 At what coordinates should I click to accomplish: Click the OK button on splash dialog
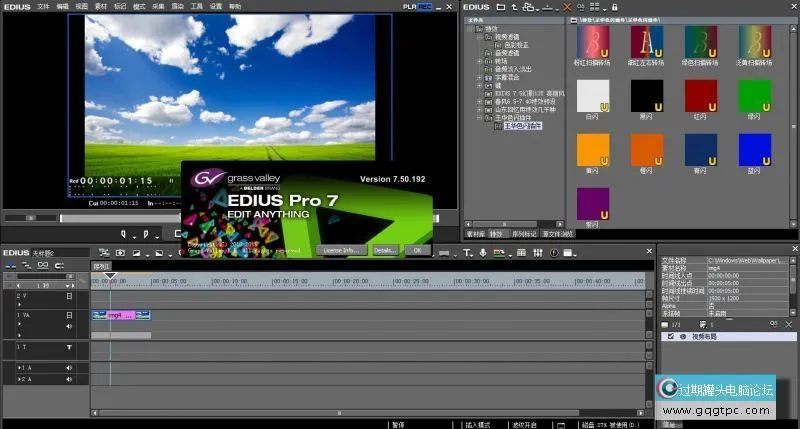tap(417, 249)
